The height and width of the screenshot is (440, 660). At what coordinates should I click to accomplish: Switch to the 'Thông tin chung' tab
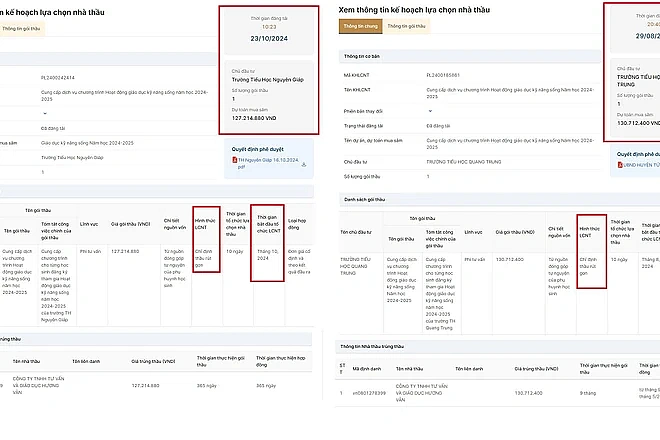[x=361, y=26]
